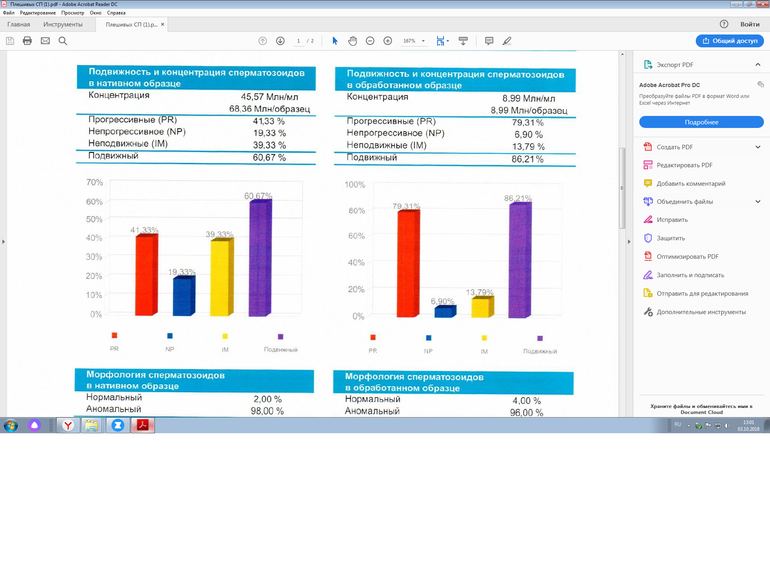Send file by email envelope icon
The height and width of the screenshot is (562, 770).
[45, 41]
